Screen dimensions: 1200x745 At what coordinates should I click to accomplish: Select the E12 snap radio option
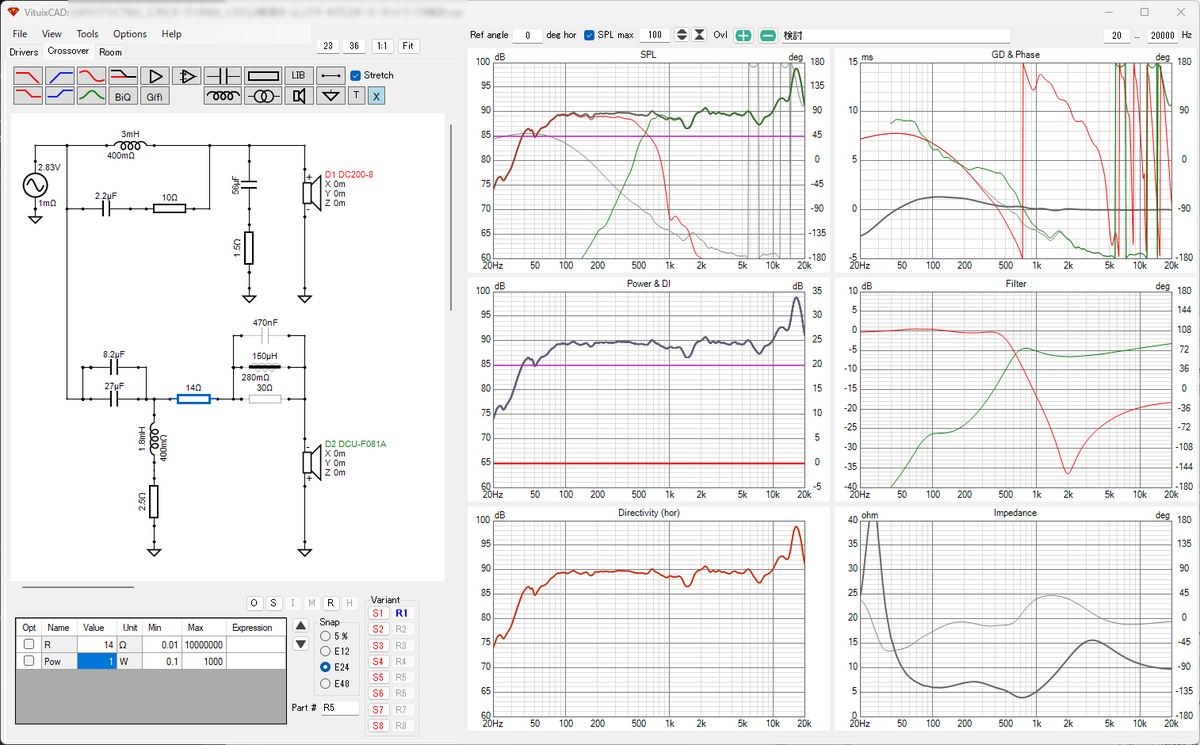coord(325,651)
